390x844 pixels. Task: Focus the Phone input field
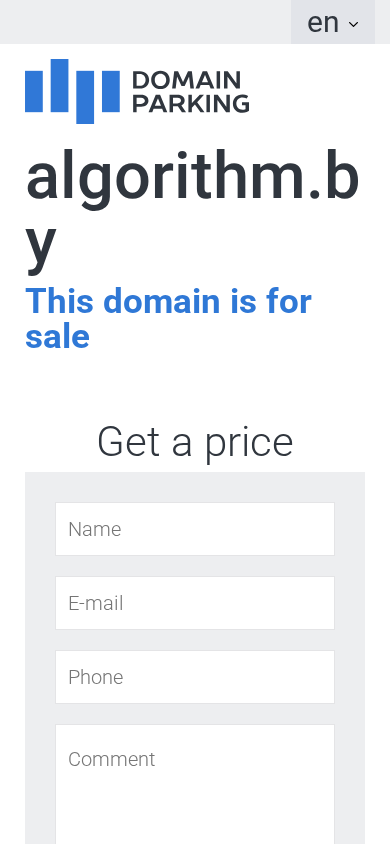click(195, 677)
